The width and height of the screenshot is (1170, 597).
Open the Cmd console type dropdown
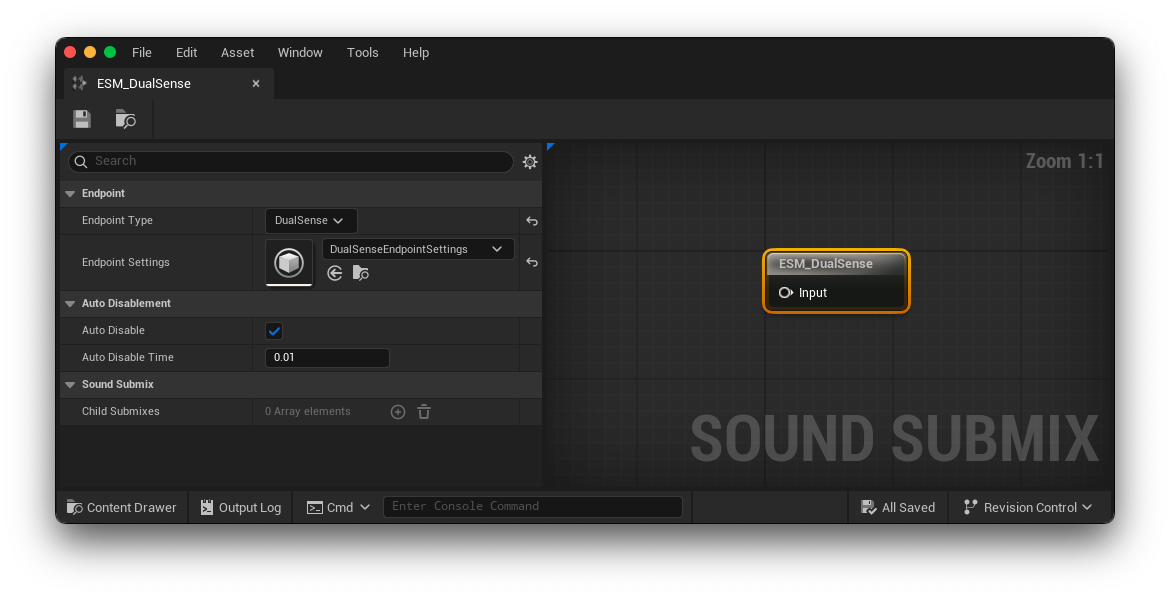point(339,507)
